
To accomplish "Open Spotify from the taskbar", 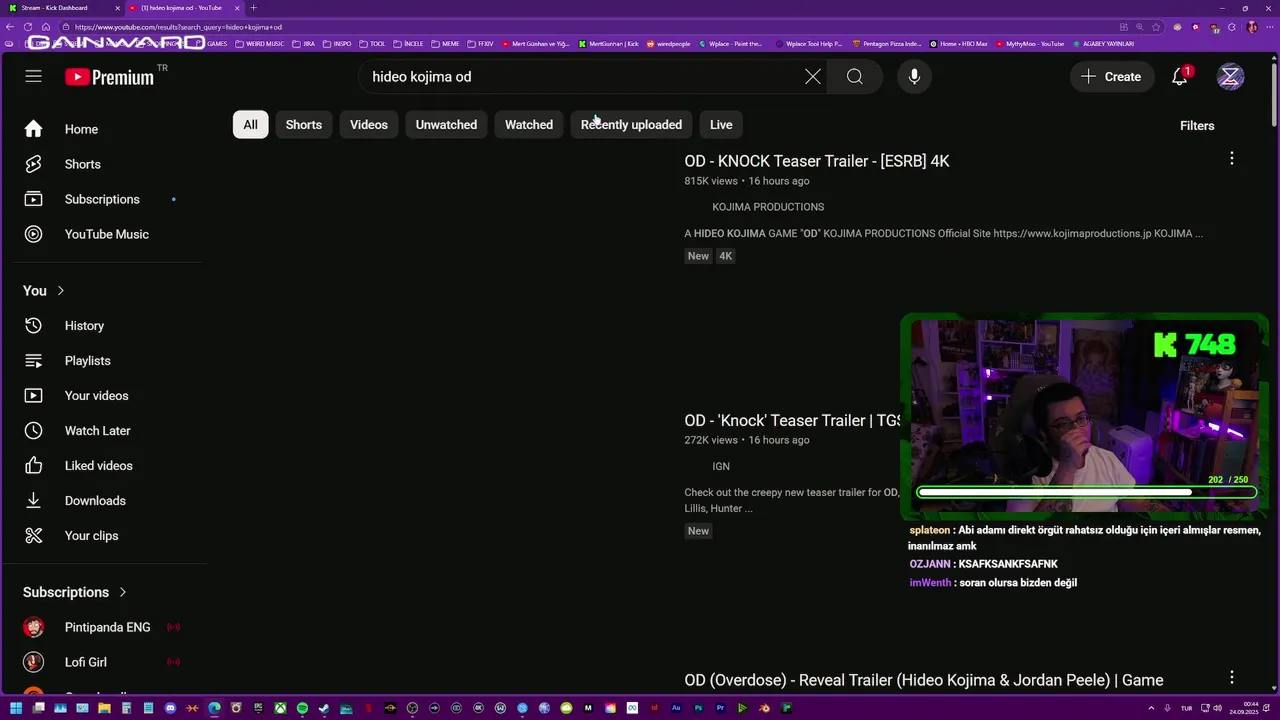I will pos(302,708).
